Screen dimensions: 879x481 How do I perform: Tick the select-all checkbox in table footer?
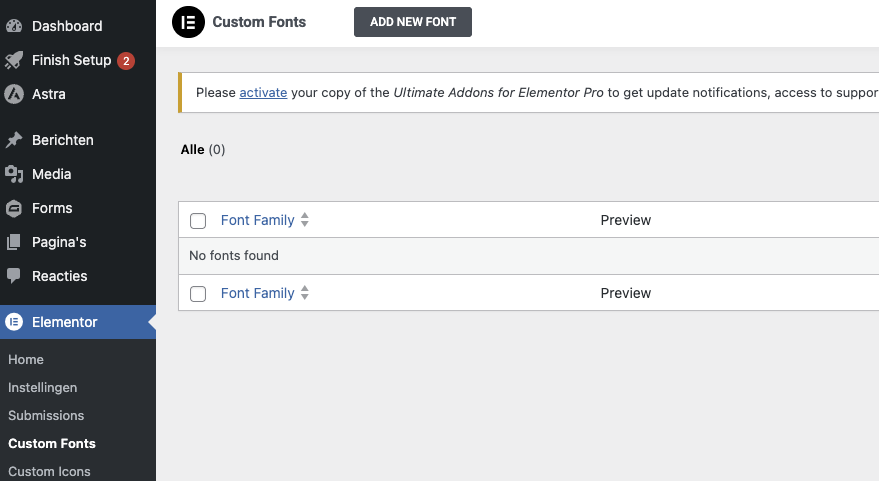[198, 294]
